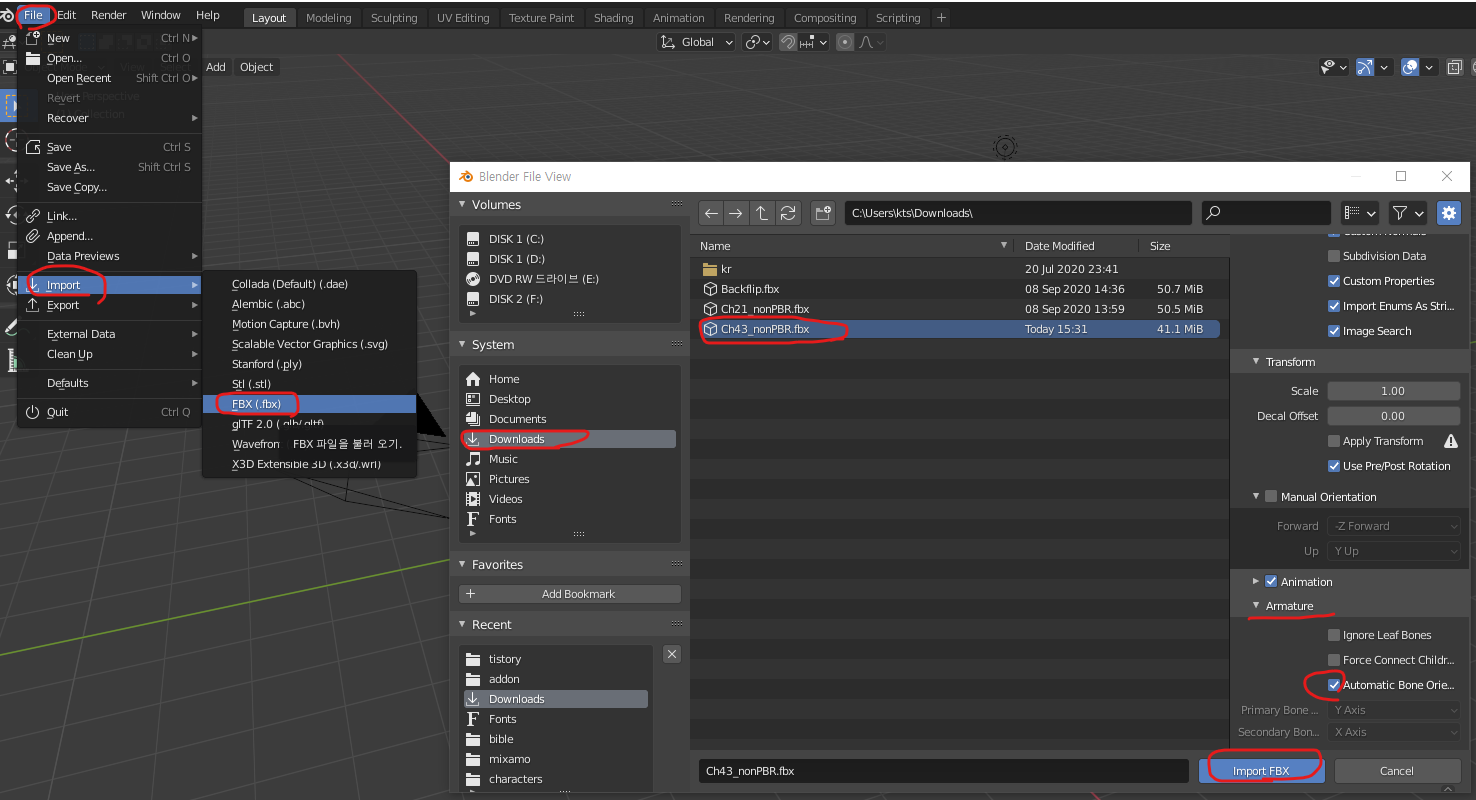Click the file name field Ch43_nonPBR.fbx
The width and height of the screenshot is (1476, 800).
coord(943,771)
